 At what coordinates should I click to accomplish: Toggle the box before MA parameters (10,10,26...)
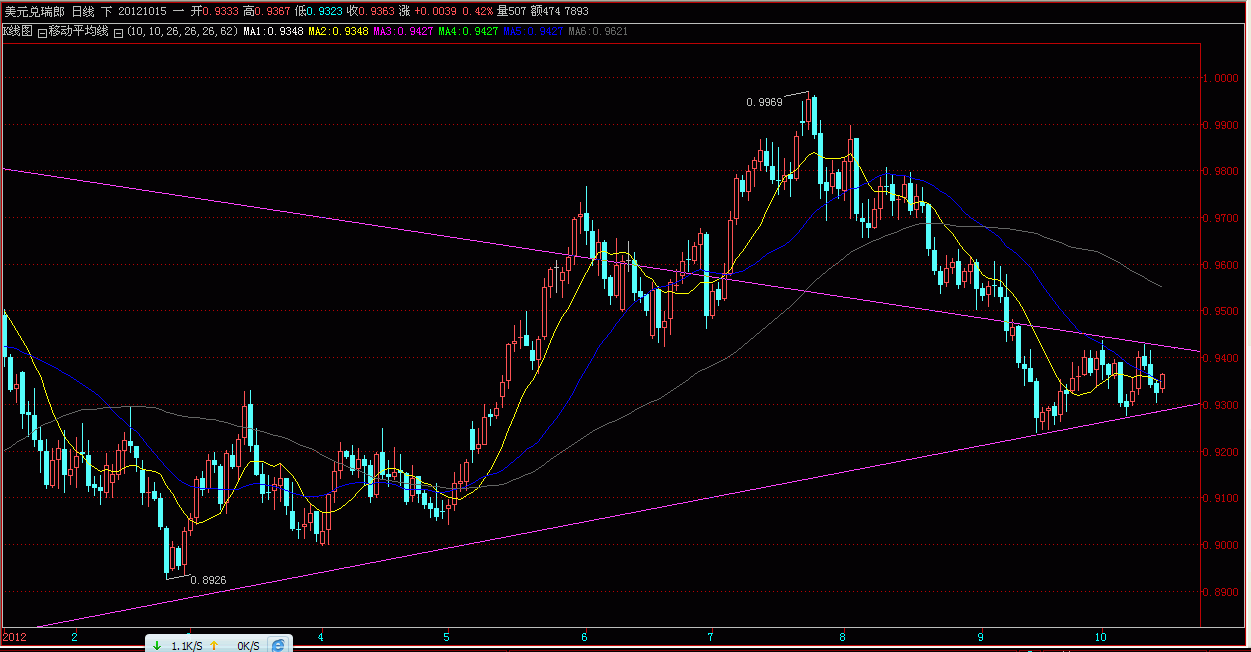118,32
